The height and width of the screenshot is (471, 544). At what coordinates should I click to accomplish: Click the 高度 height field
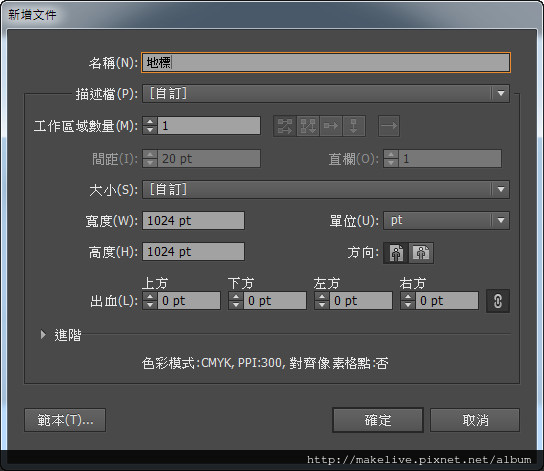pos(193,251)
